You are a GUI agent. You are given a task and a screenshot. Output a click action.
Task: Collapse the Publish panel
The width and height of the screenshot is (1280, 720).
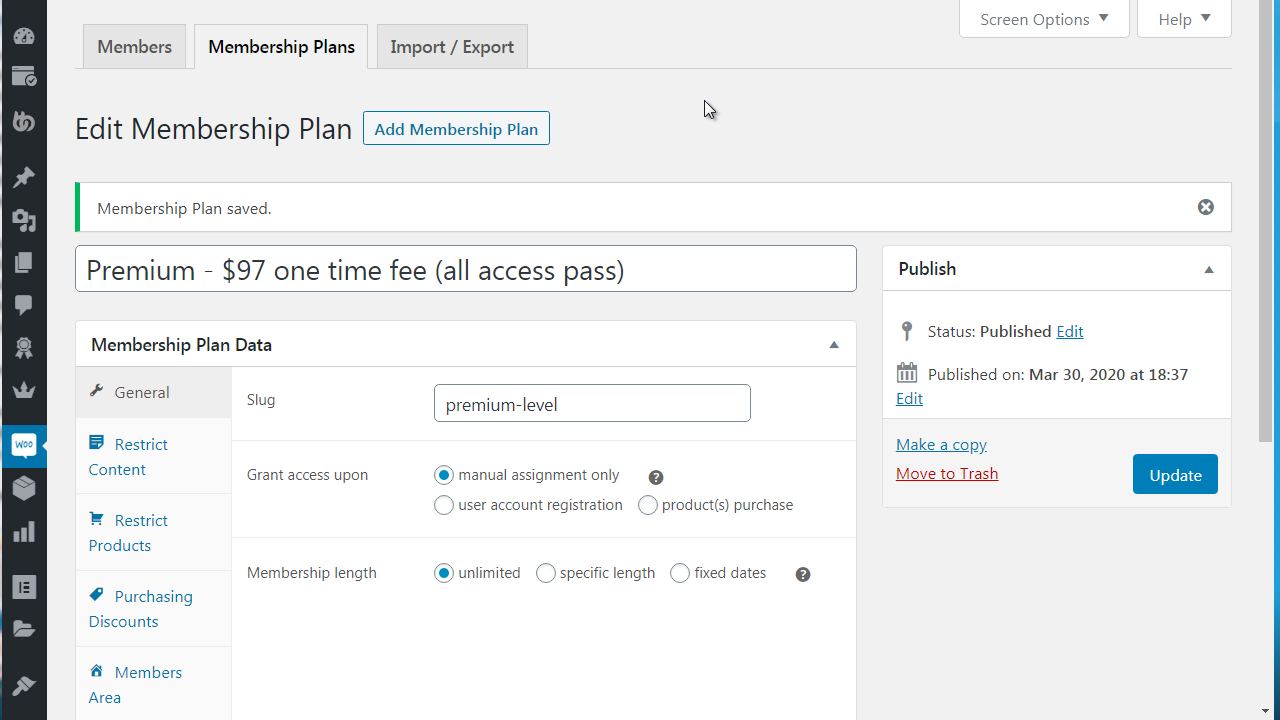[1208, 270]
